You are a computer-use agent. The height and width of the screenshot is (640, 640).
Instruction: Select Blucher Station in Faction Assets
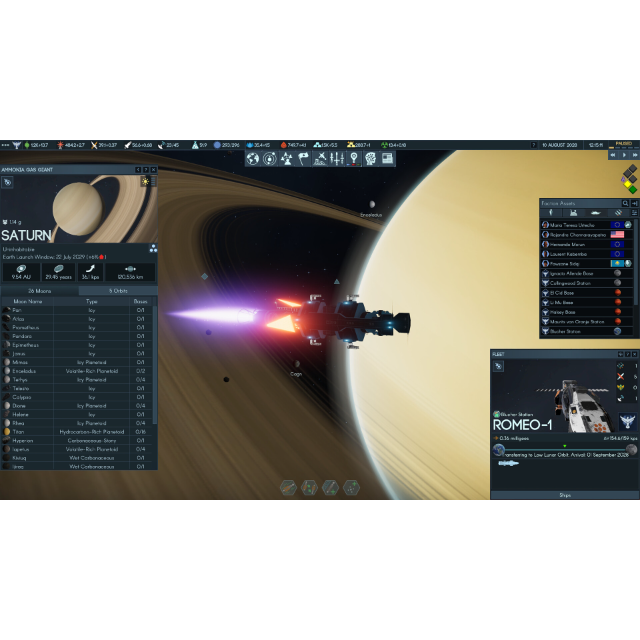click(x=565, y=331)
